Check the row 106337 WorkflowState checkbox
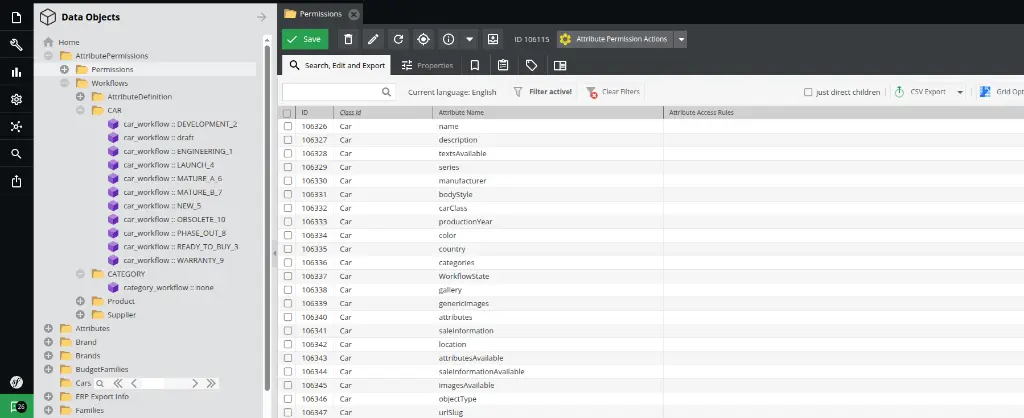This screenshot has width=1024, height=418. click(287, 276)
